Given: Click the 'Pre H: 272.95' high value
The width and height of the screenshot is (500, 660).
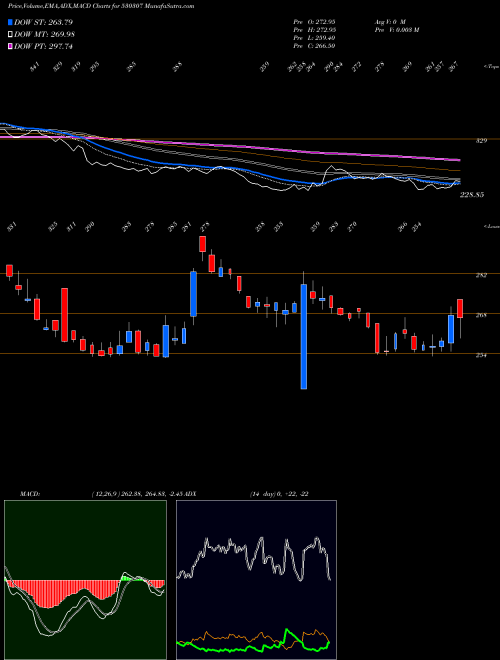Looking at the screenshot, I should pyautogui.click(x=314, y=30).
